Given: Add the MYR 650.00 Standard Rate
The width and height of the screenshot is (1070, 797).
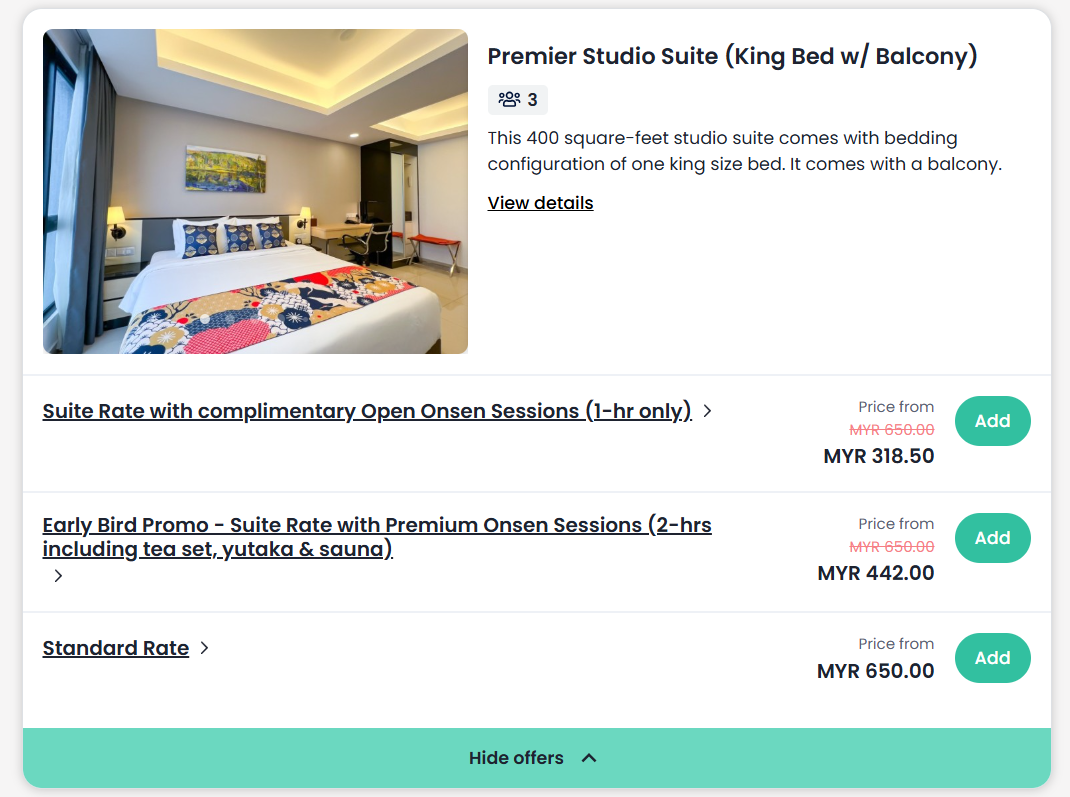Looking at the screenshot, I should [x=992, y=658].
